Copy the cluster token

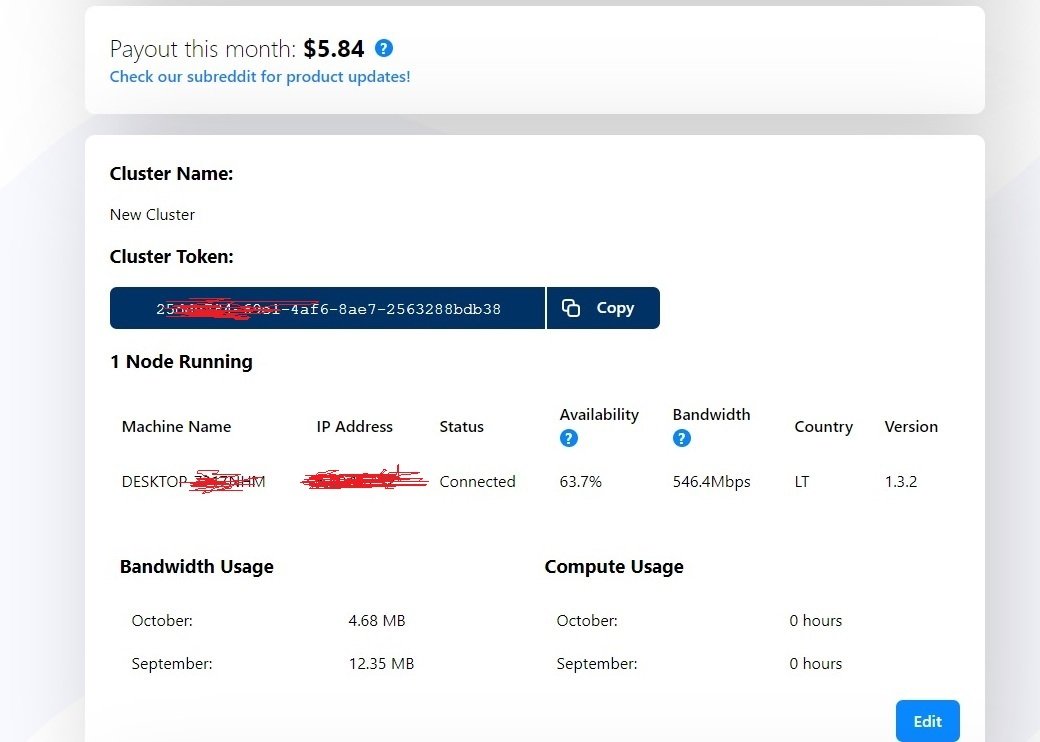click(x=603, y=308)
